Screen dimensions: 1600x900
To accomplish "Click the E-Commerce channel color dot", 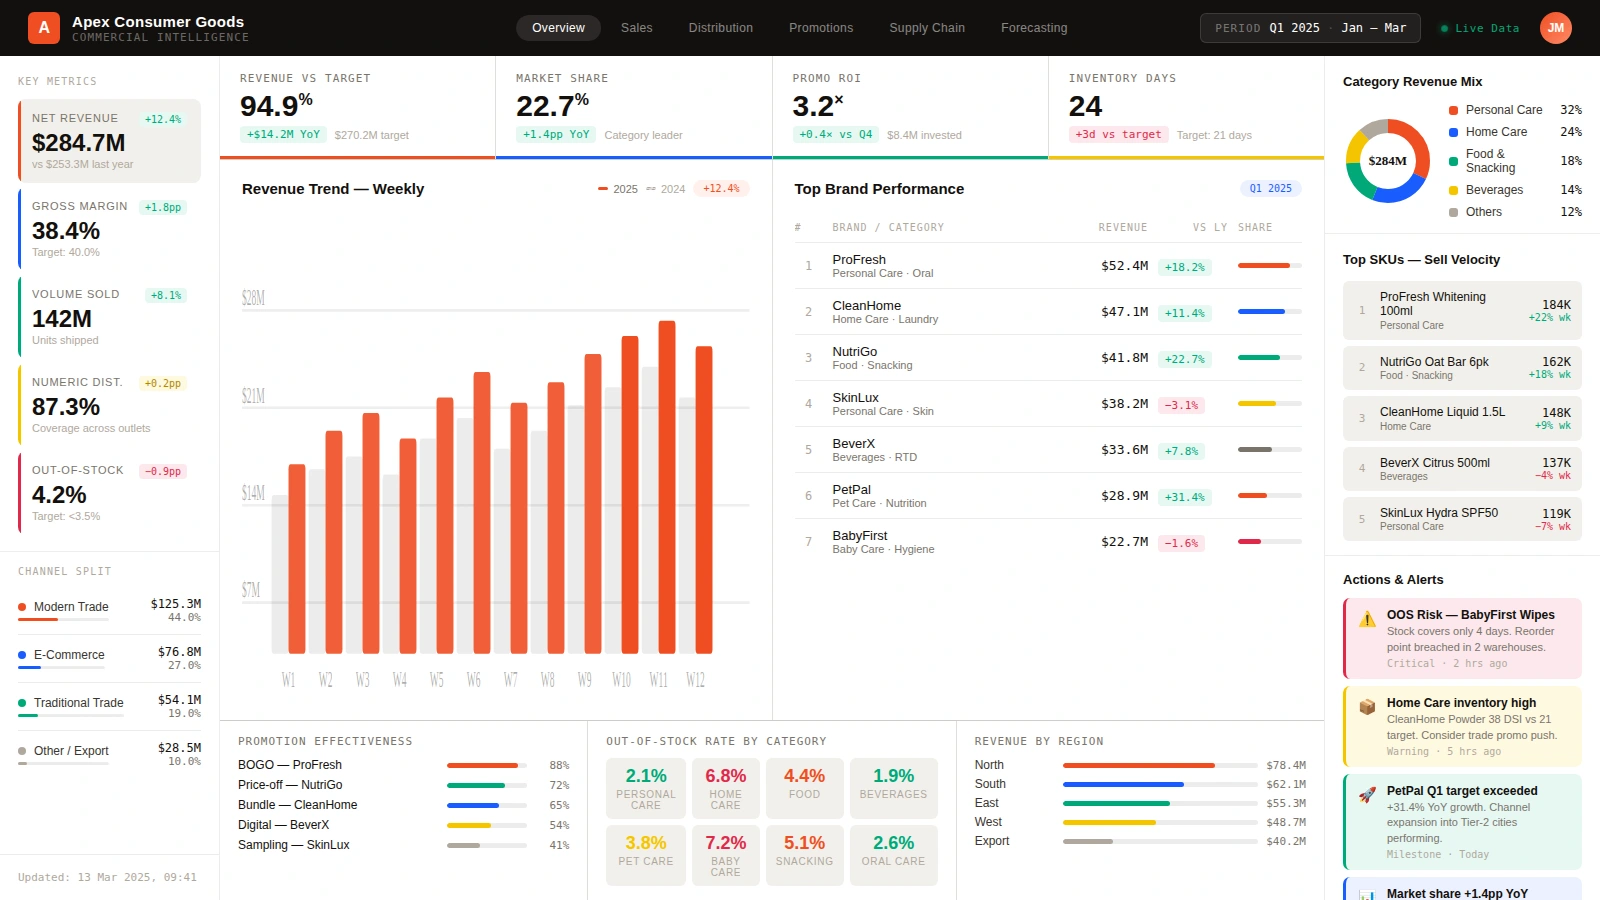I will tap(22, 654).
